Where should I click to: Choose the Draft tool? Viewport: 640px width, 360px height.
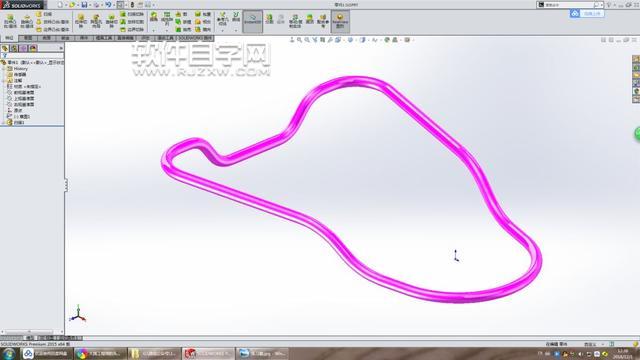[x=183, y=22]
